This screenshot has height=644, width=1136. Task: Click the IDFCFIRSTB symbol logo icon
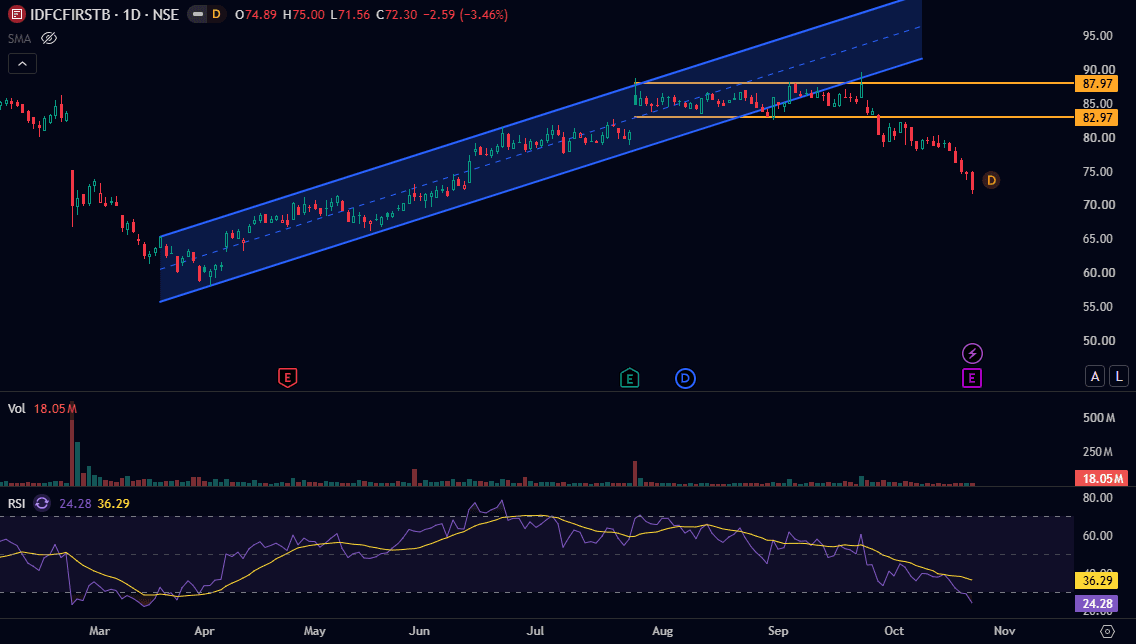point(16,14)
